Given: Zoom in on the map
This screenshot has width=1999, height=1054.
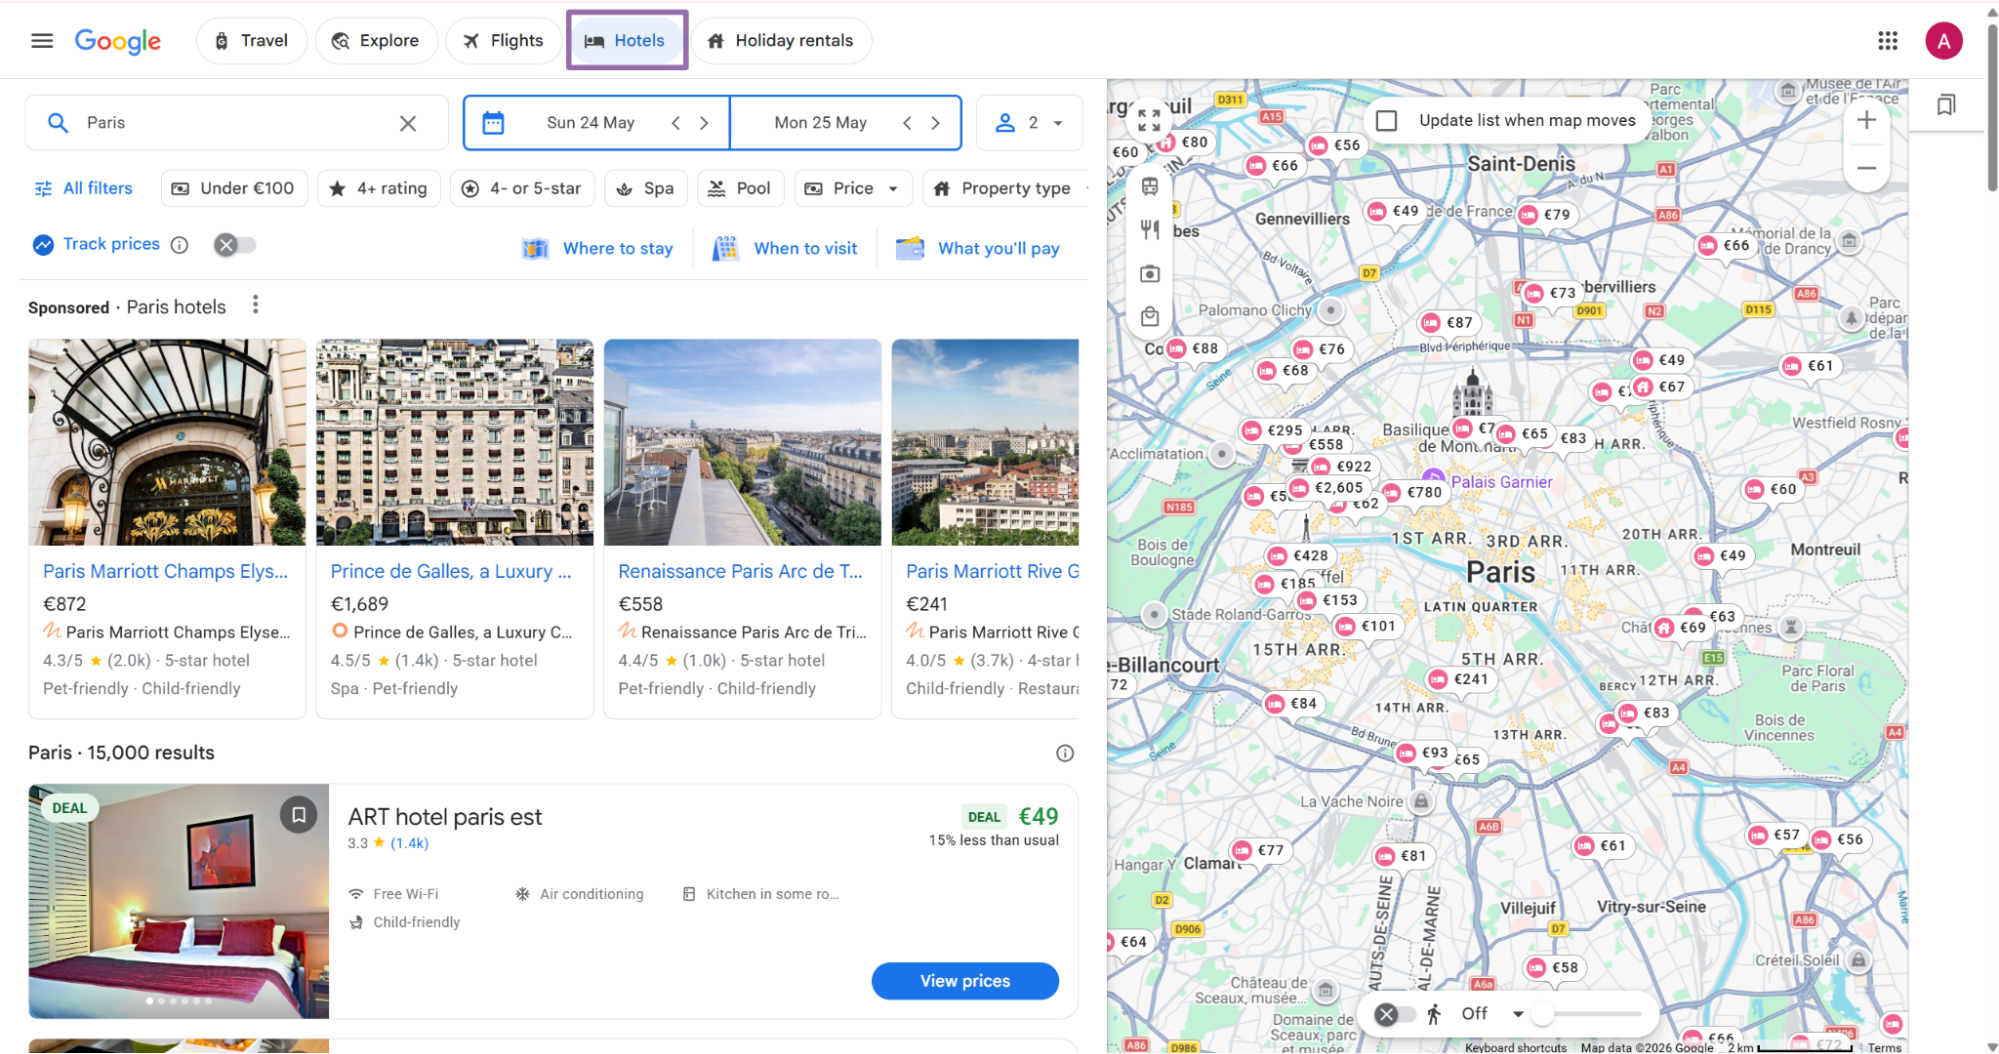Looking at the screenshot, I should [1866, 121].
